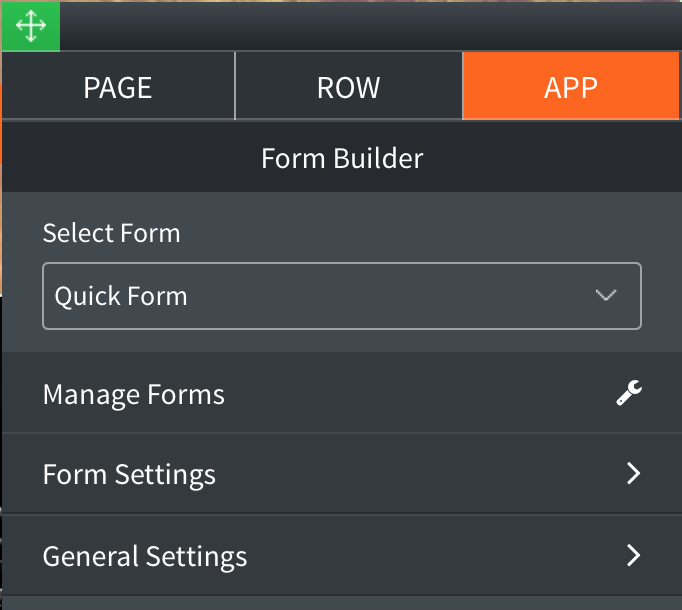The width and height of the screenshot is (682, 610).
Task: Open the General Settings section
Action: tap(342, 555)
